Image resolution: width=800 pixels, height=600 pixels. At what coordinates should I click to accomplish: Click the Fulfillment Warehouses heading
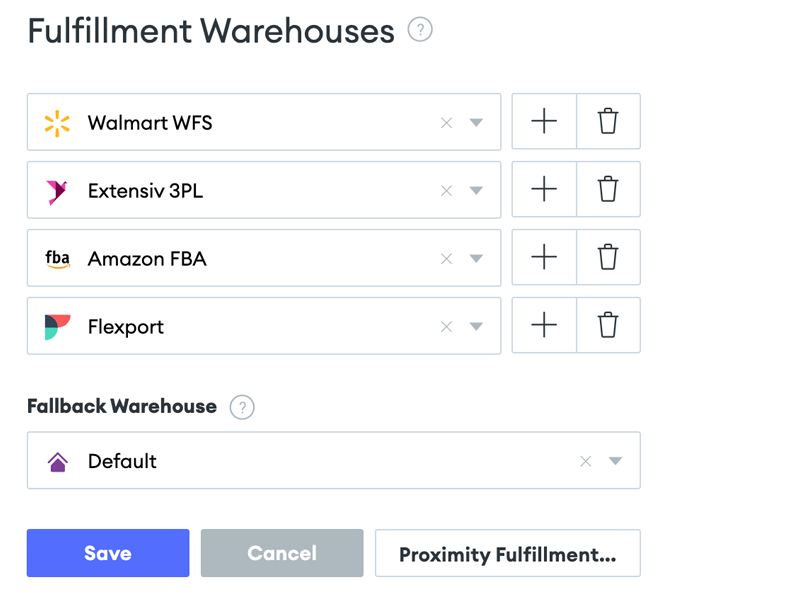coord(211,31)
